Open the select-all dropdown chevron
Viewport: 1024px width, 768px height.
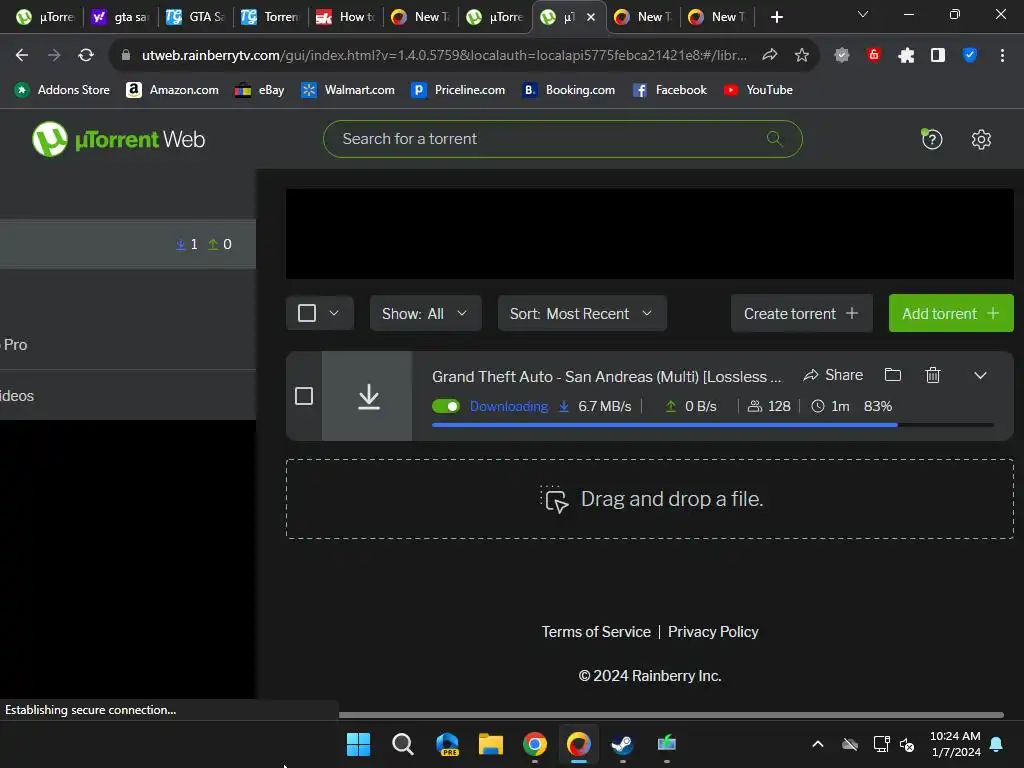(x=334, y=313)
